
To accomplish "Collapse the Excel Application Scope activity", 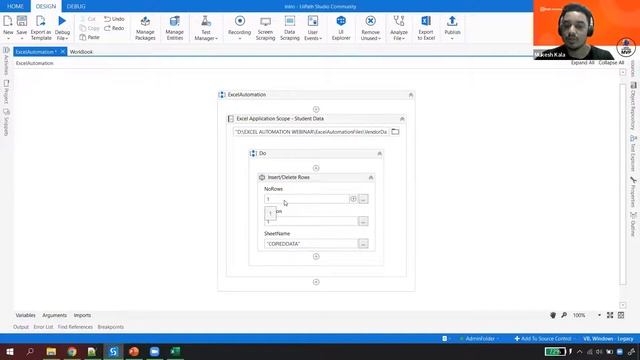I will pyautogui.click(x=402, y=119).
